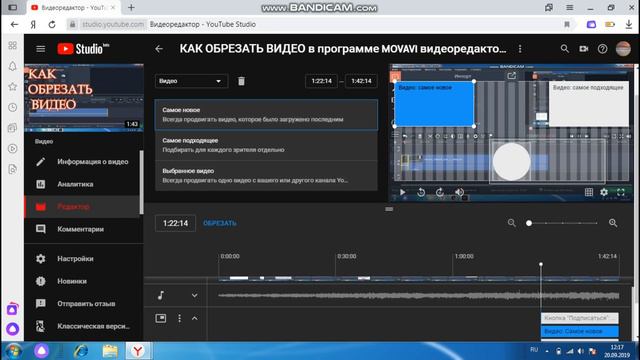This screenshot has width=640, height=360.
Task: Zoom in the timeline magnifier
Action: click(x=613, y=223)
